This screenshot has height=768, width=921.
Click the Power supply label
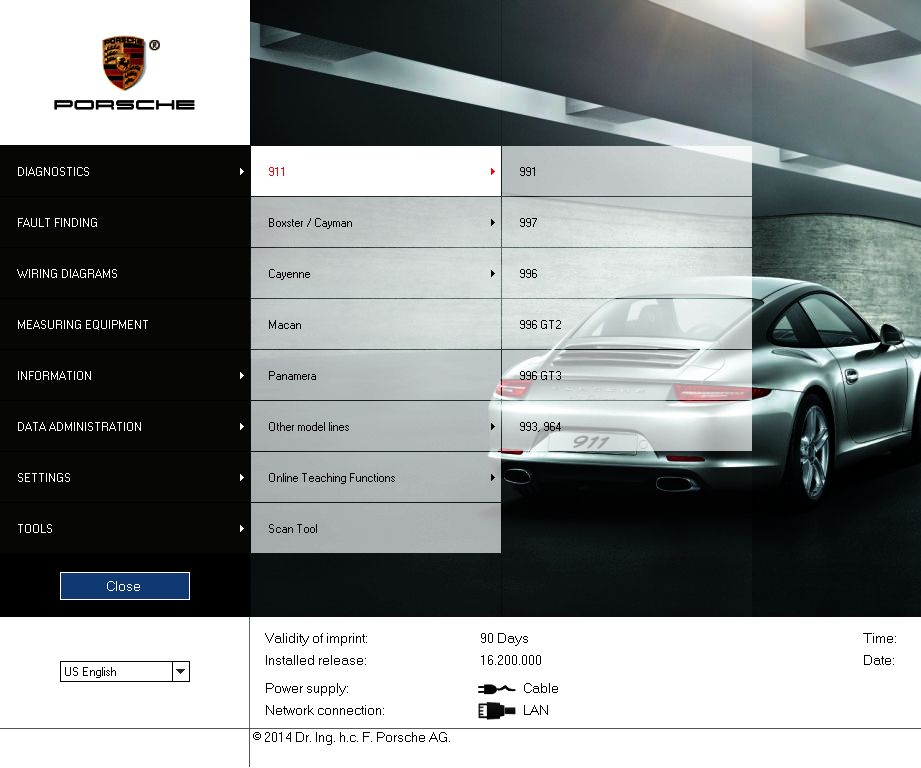coord(307,688)
